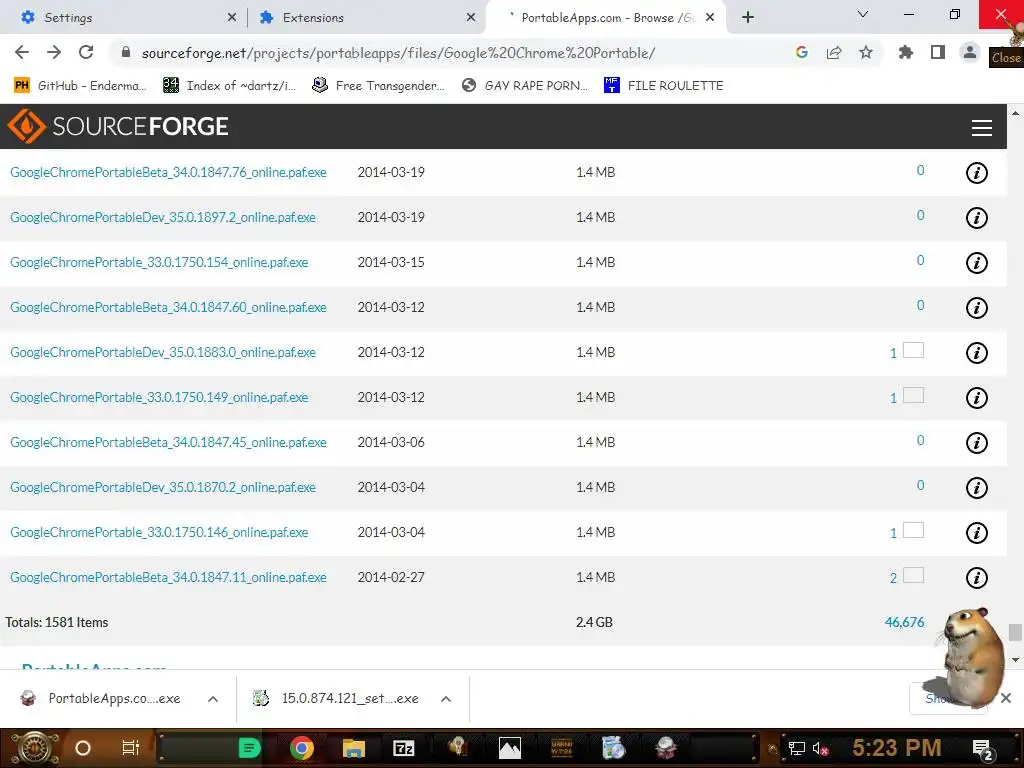Expand options for 15.0.874.121_set download
Viewport: 1024px width, 768px height.
click(x=446, y=699)
